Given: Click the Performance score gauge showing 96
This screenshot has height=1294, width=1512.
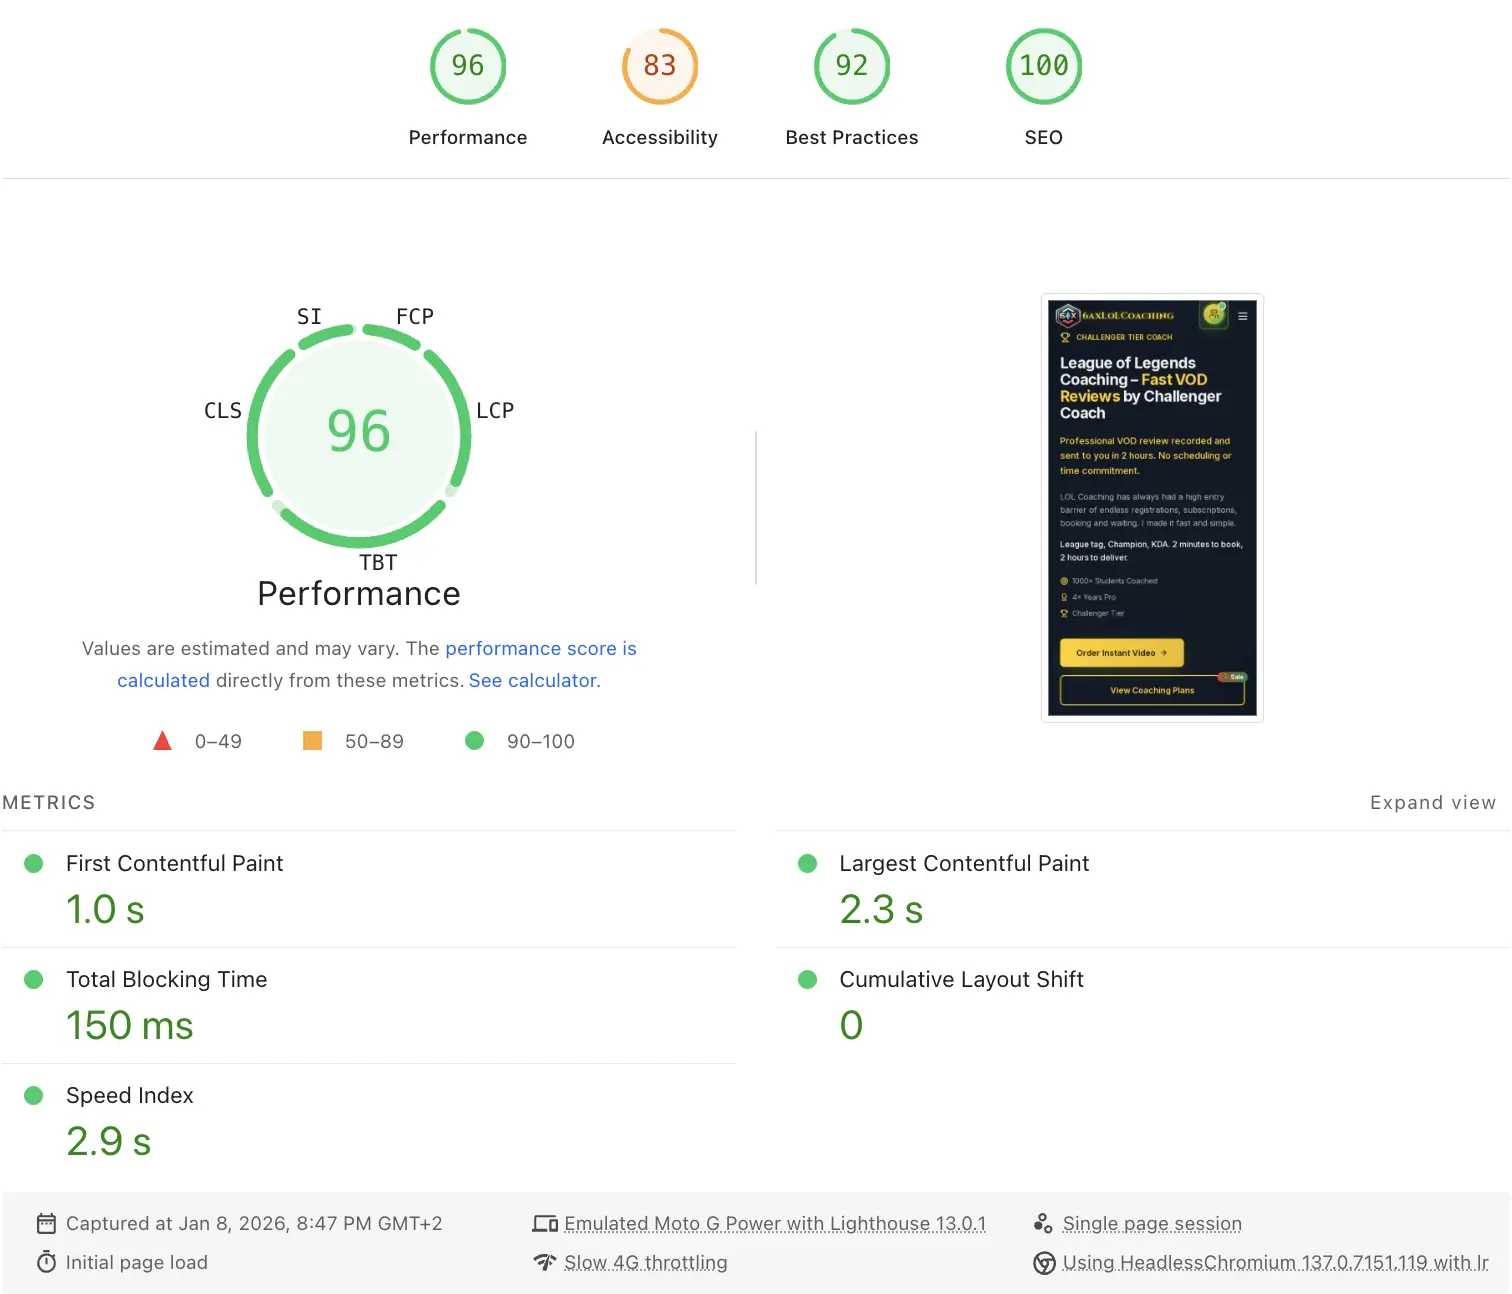Looking at the screenshot, I should (467, 66).
